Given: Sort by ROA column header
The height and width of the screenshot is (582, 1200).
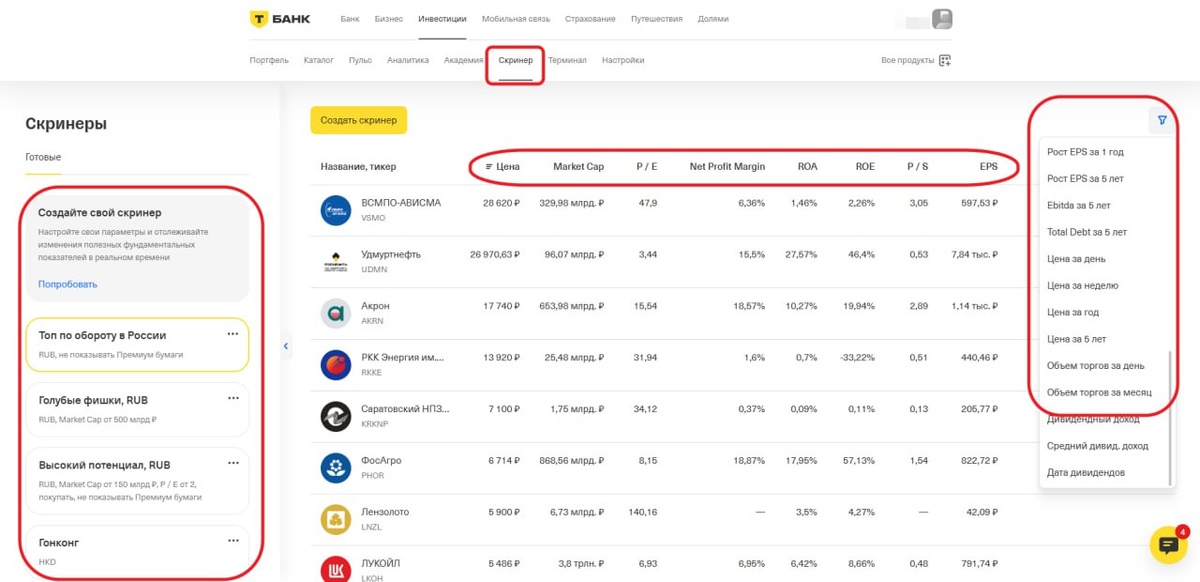Looking at the screenshot, I should click(807, 167).
